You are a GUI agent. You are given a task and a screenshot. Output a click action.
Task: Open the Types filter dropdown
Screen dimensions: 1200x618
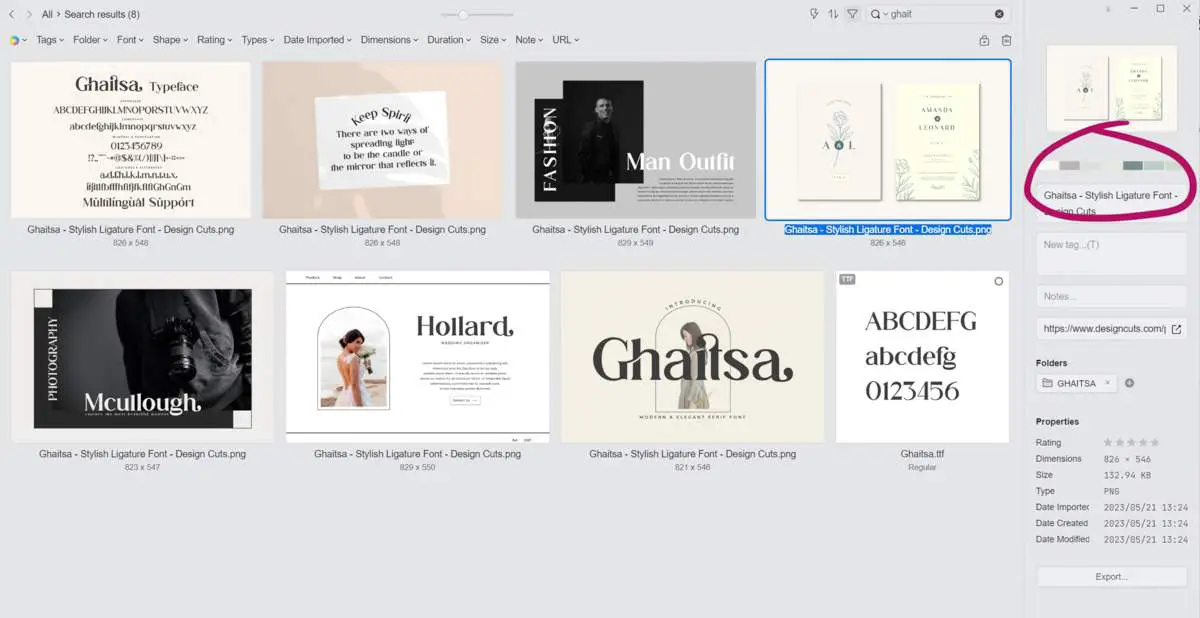(258, 40)
